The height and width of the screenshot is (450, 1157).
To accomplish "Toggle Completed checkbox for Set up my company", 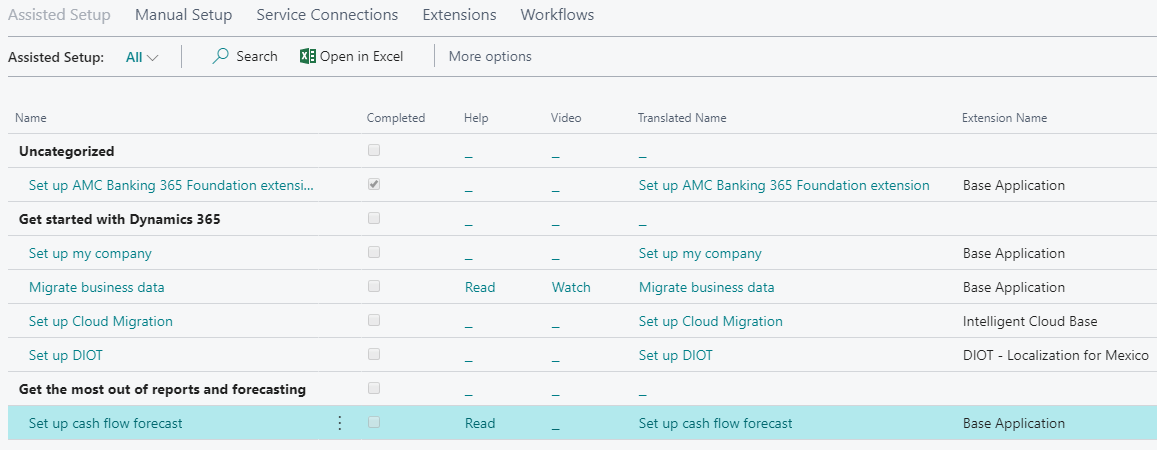I will pyautogui.click(x=374, y=253).
